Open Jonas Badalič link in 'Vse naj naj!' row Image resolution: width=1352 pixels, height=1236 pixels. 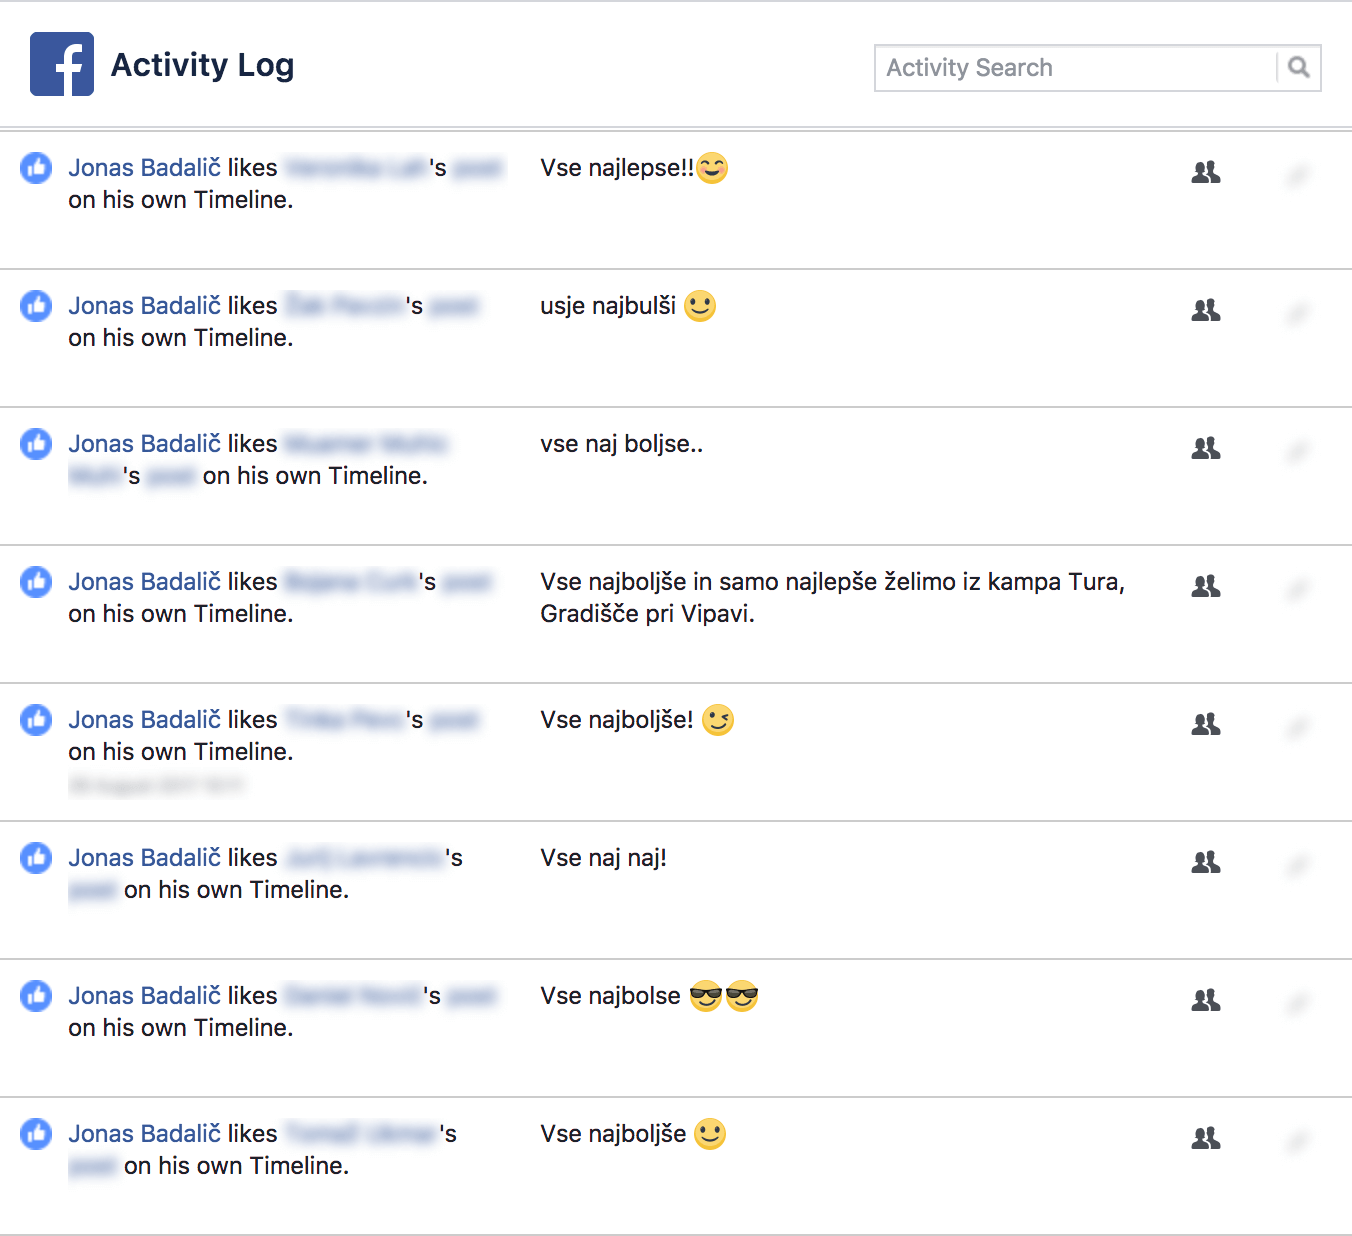(145, 857)
